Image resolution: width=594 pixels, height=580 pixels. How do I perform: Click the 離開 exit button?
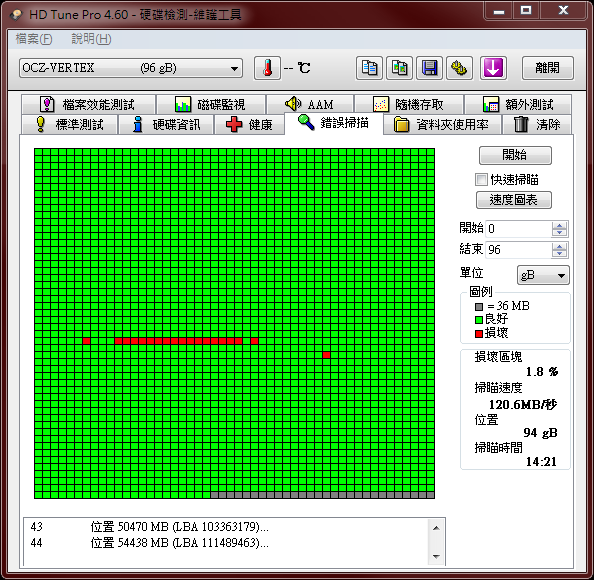547,68
